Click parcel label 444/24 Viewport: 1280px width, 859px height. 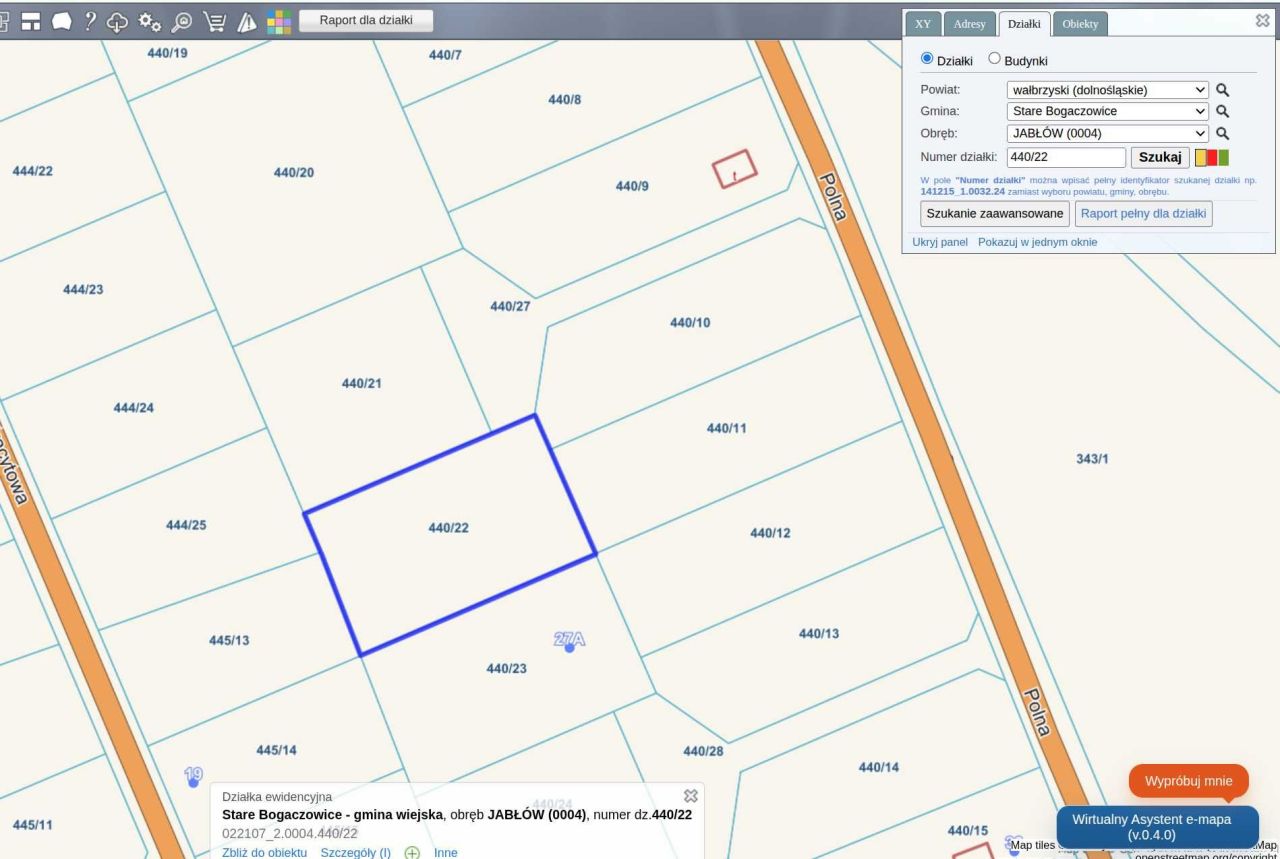(x=134, y=408)
